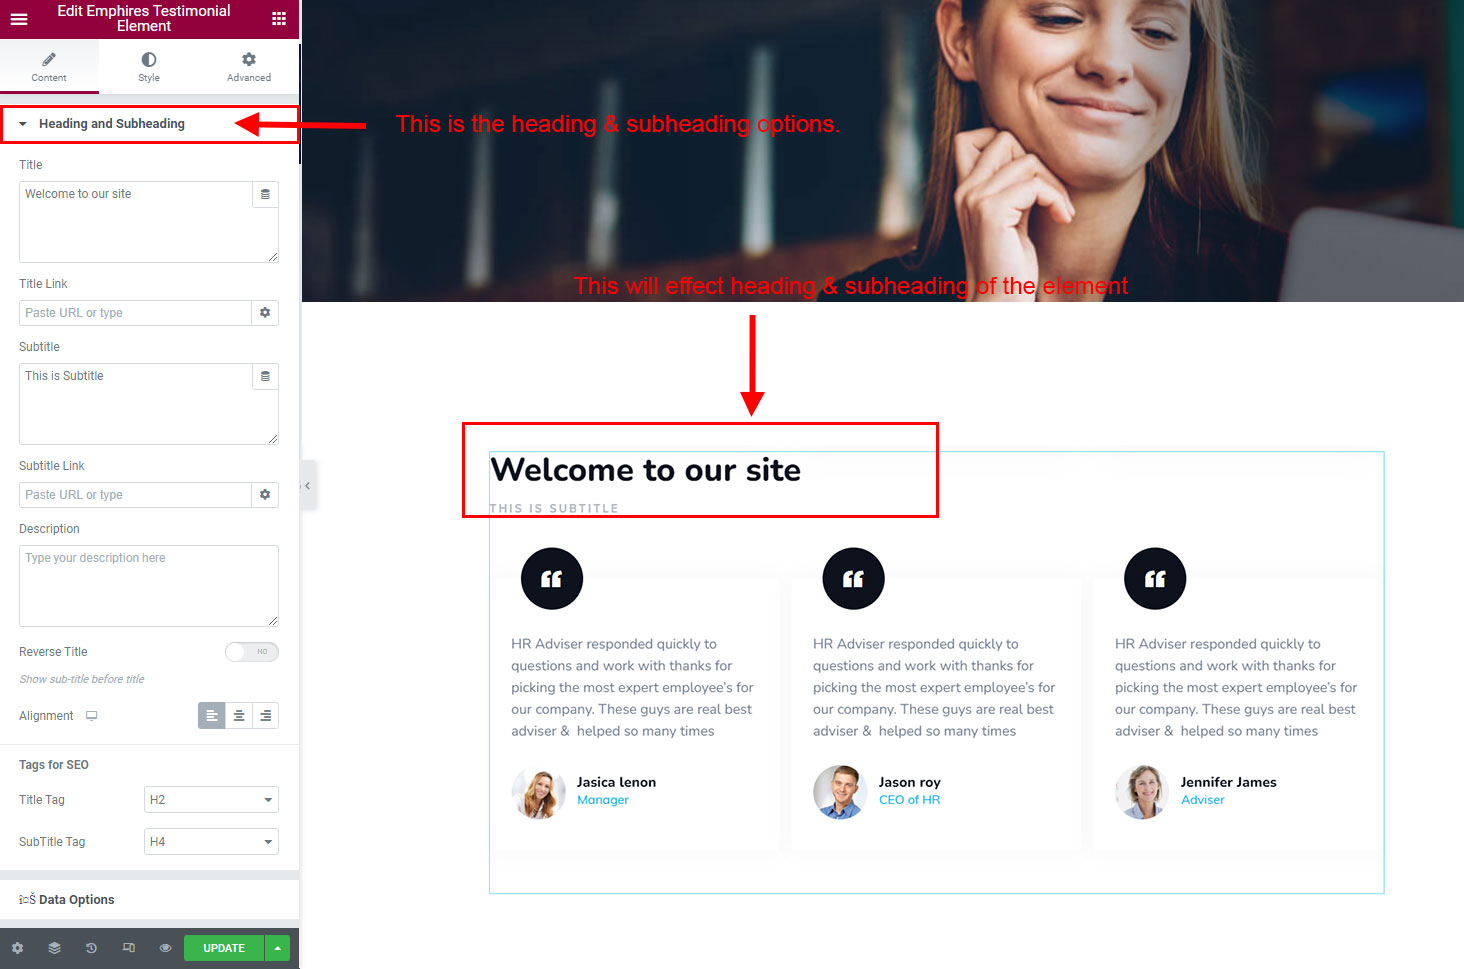The width and height of the screenshot is (1464, 969).
Task: Open the widgets grid icon
Action: (279, 18)
